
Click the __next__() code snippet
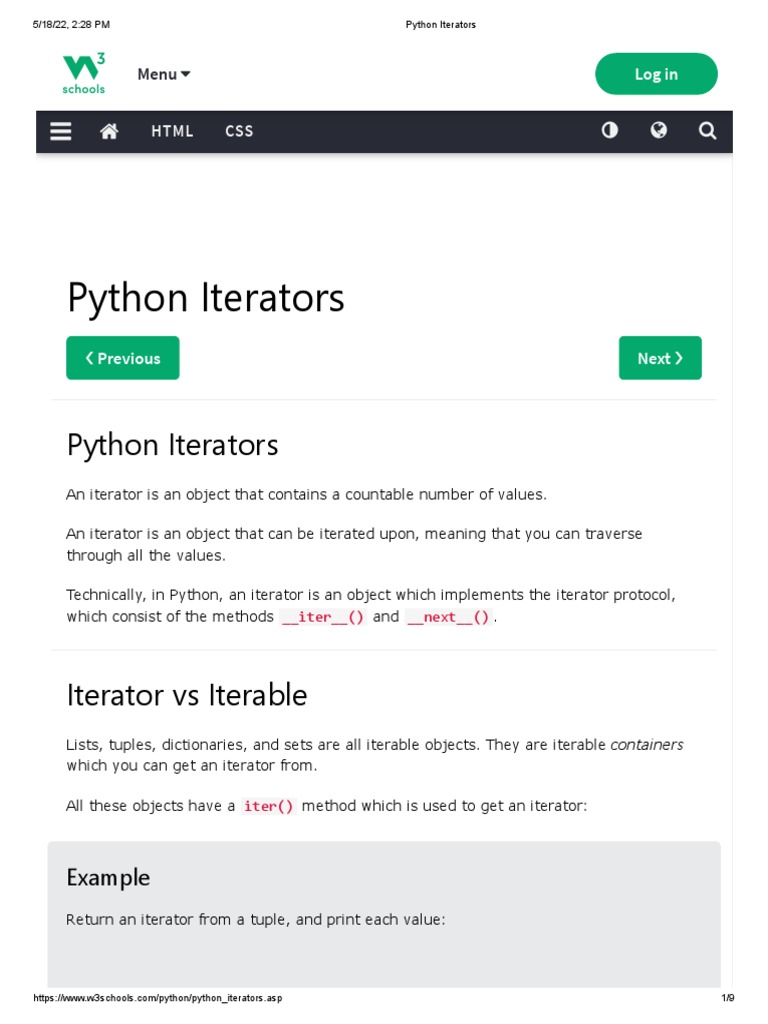click(x=448, y=617)
